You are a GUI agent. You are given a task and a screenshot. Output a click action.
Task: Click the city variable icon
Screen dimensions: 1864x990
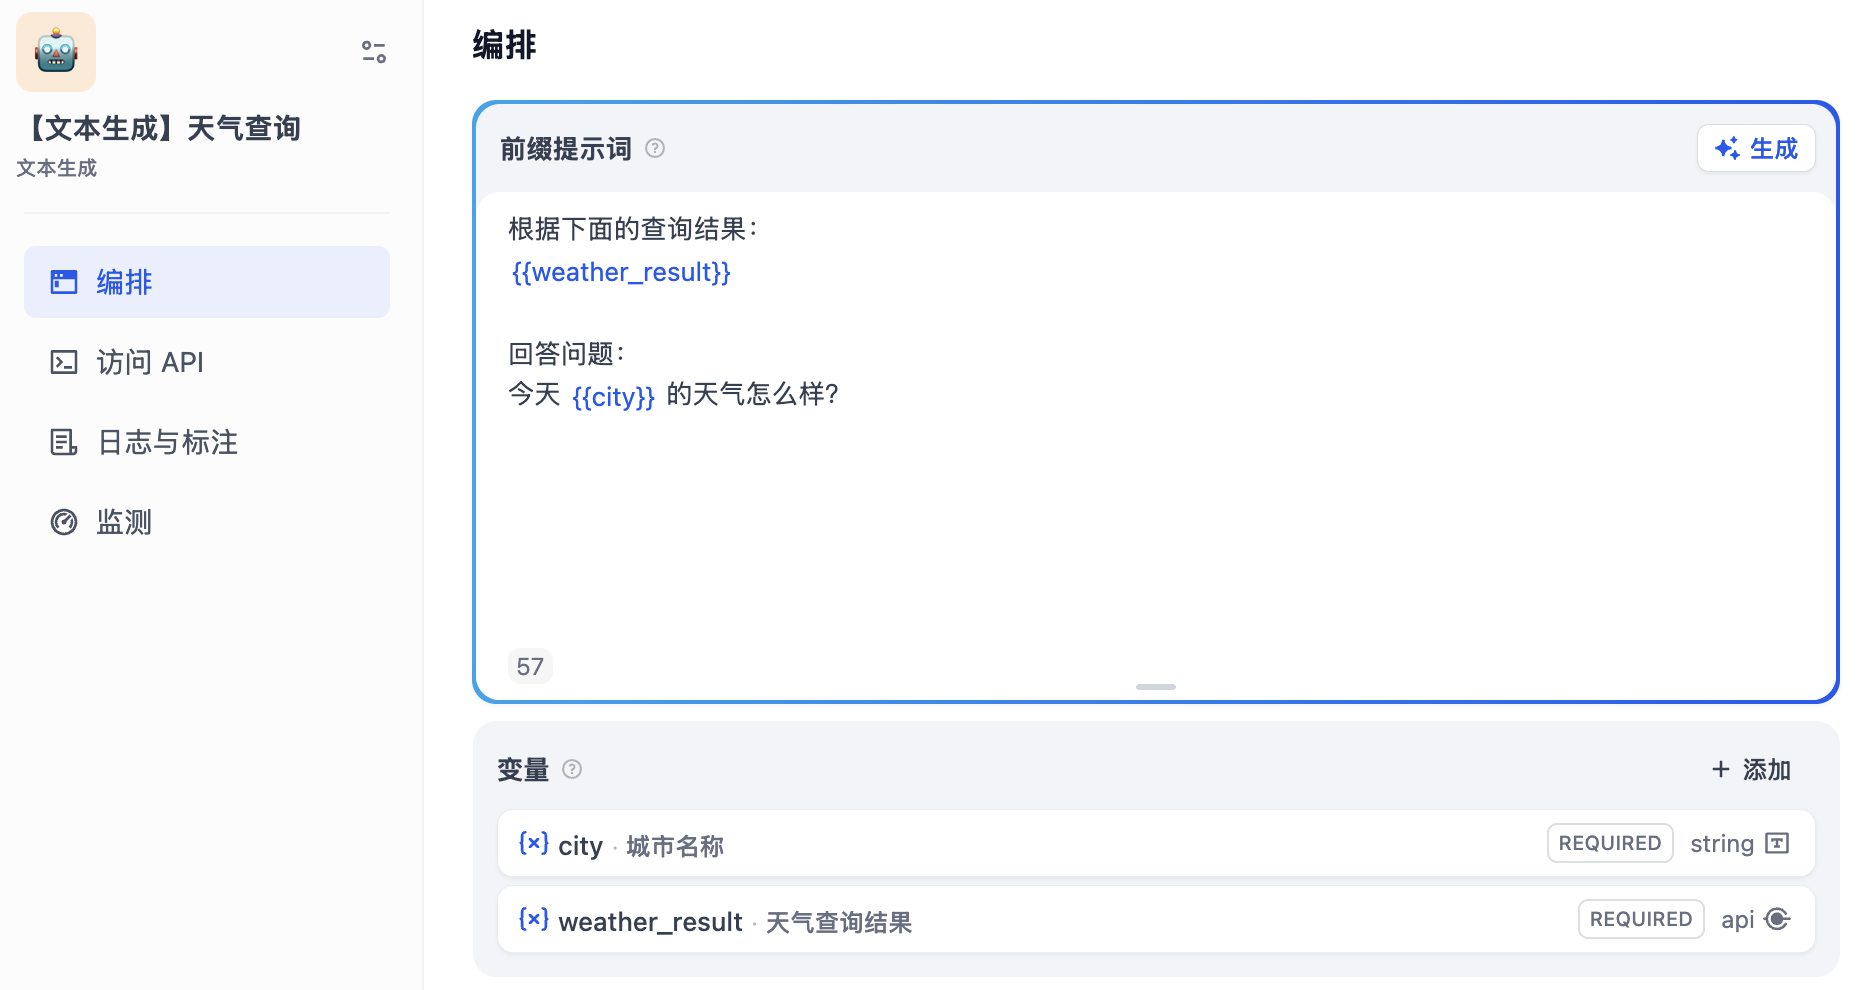(x=533, y=843)
